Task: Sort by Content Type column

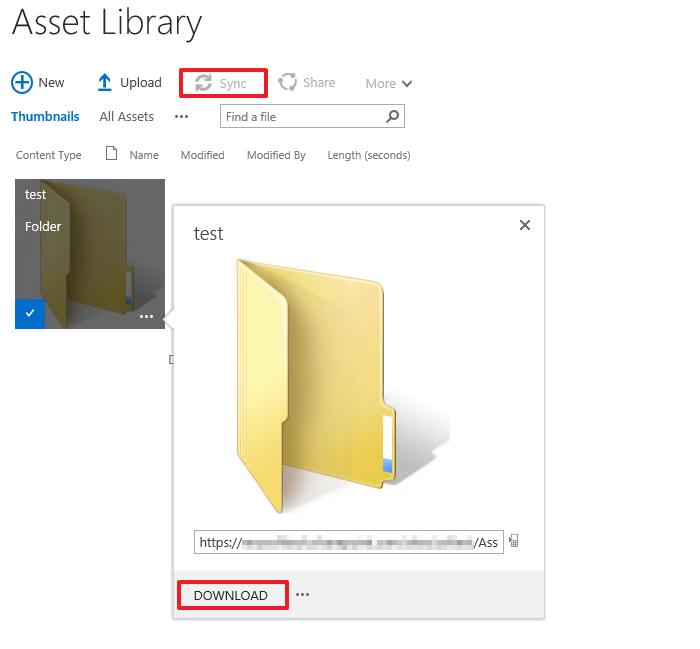Action: tap(49, 155)
